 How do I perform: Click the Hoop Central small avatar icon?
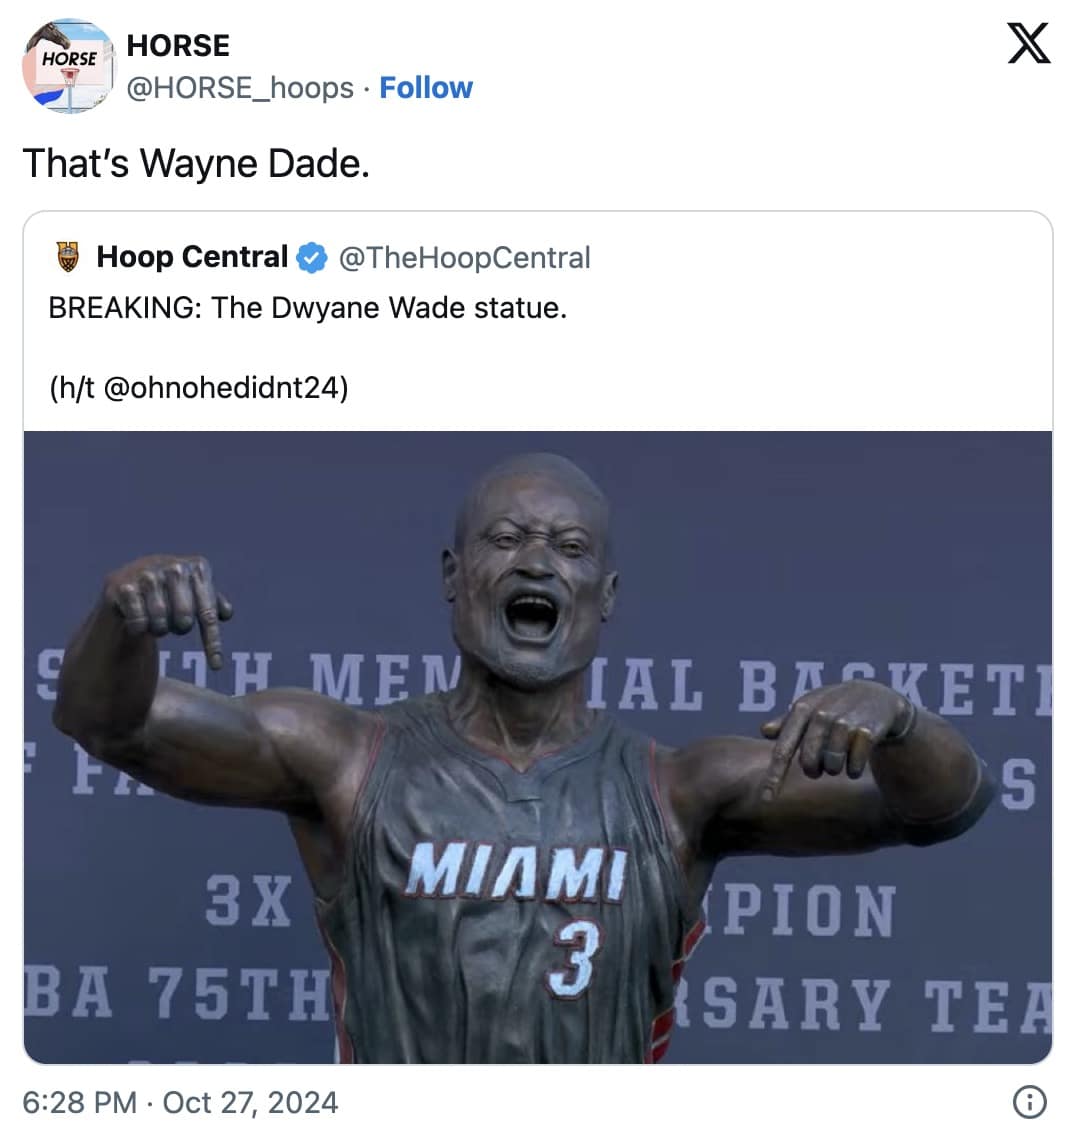point(66,257)
